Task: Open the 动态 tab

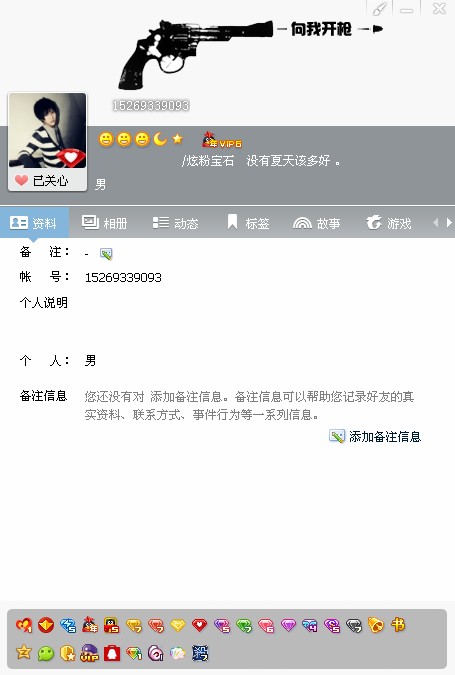Action: [x=175, y=223]
